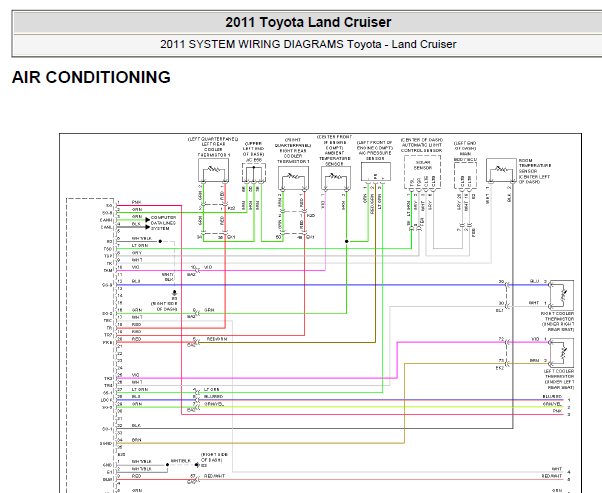
Task: Click the wire junction dot below Ambient Temperature Sensor
Action: click(347, 242)
